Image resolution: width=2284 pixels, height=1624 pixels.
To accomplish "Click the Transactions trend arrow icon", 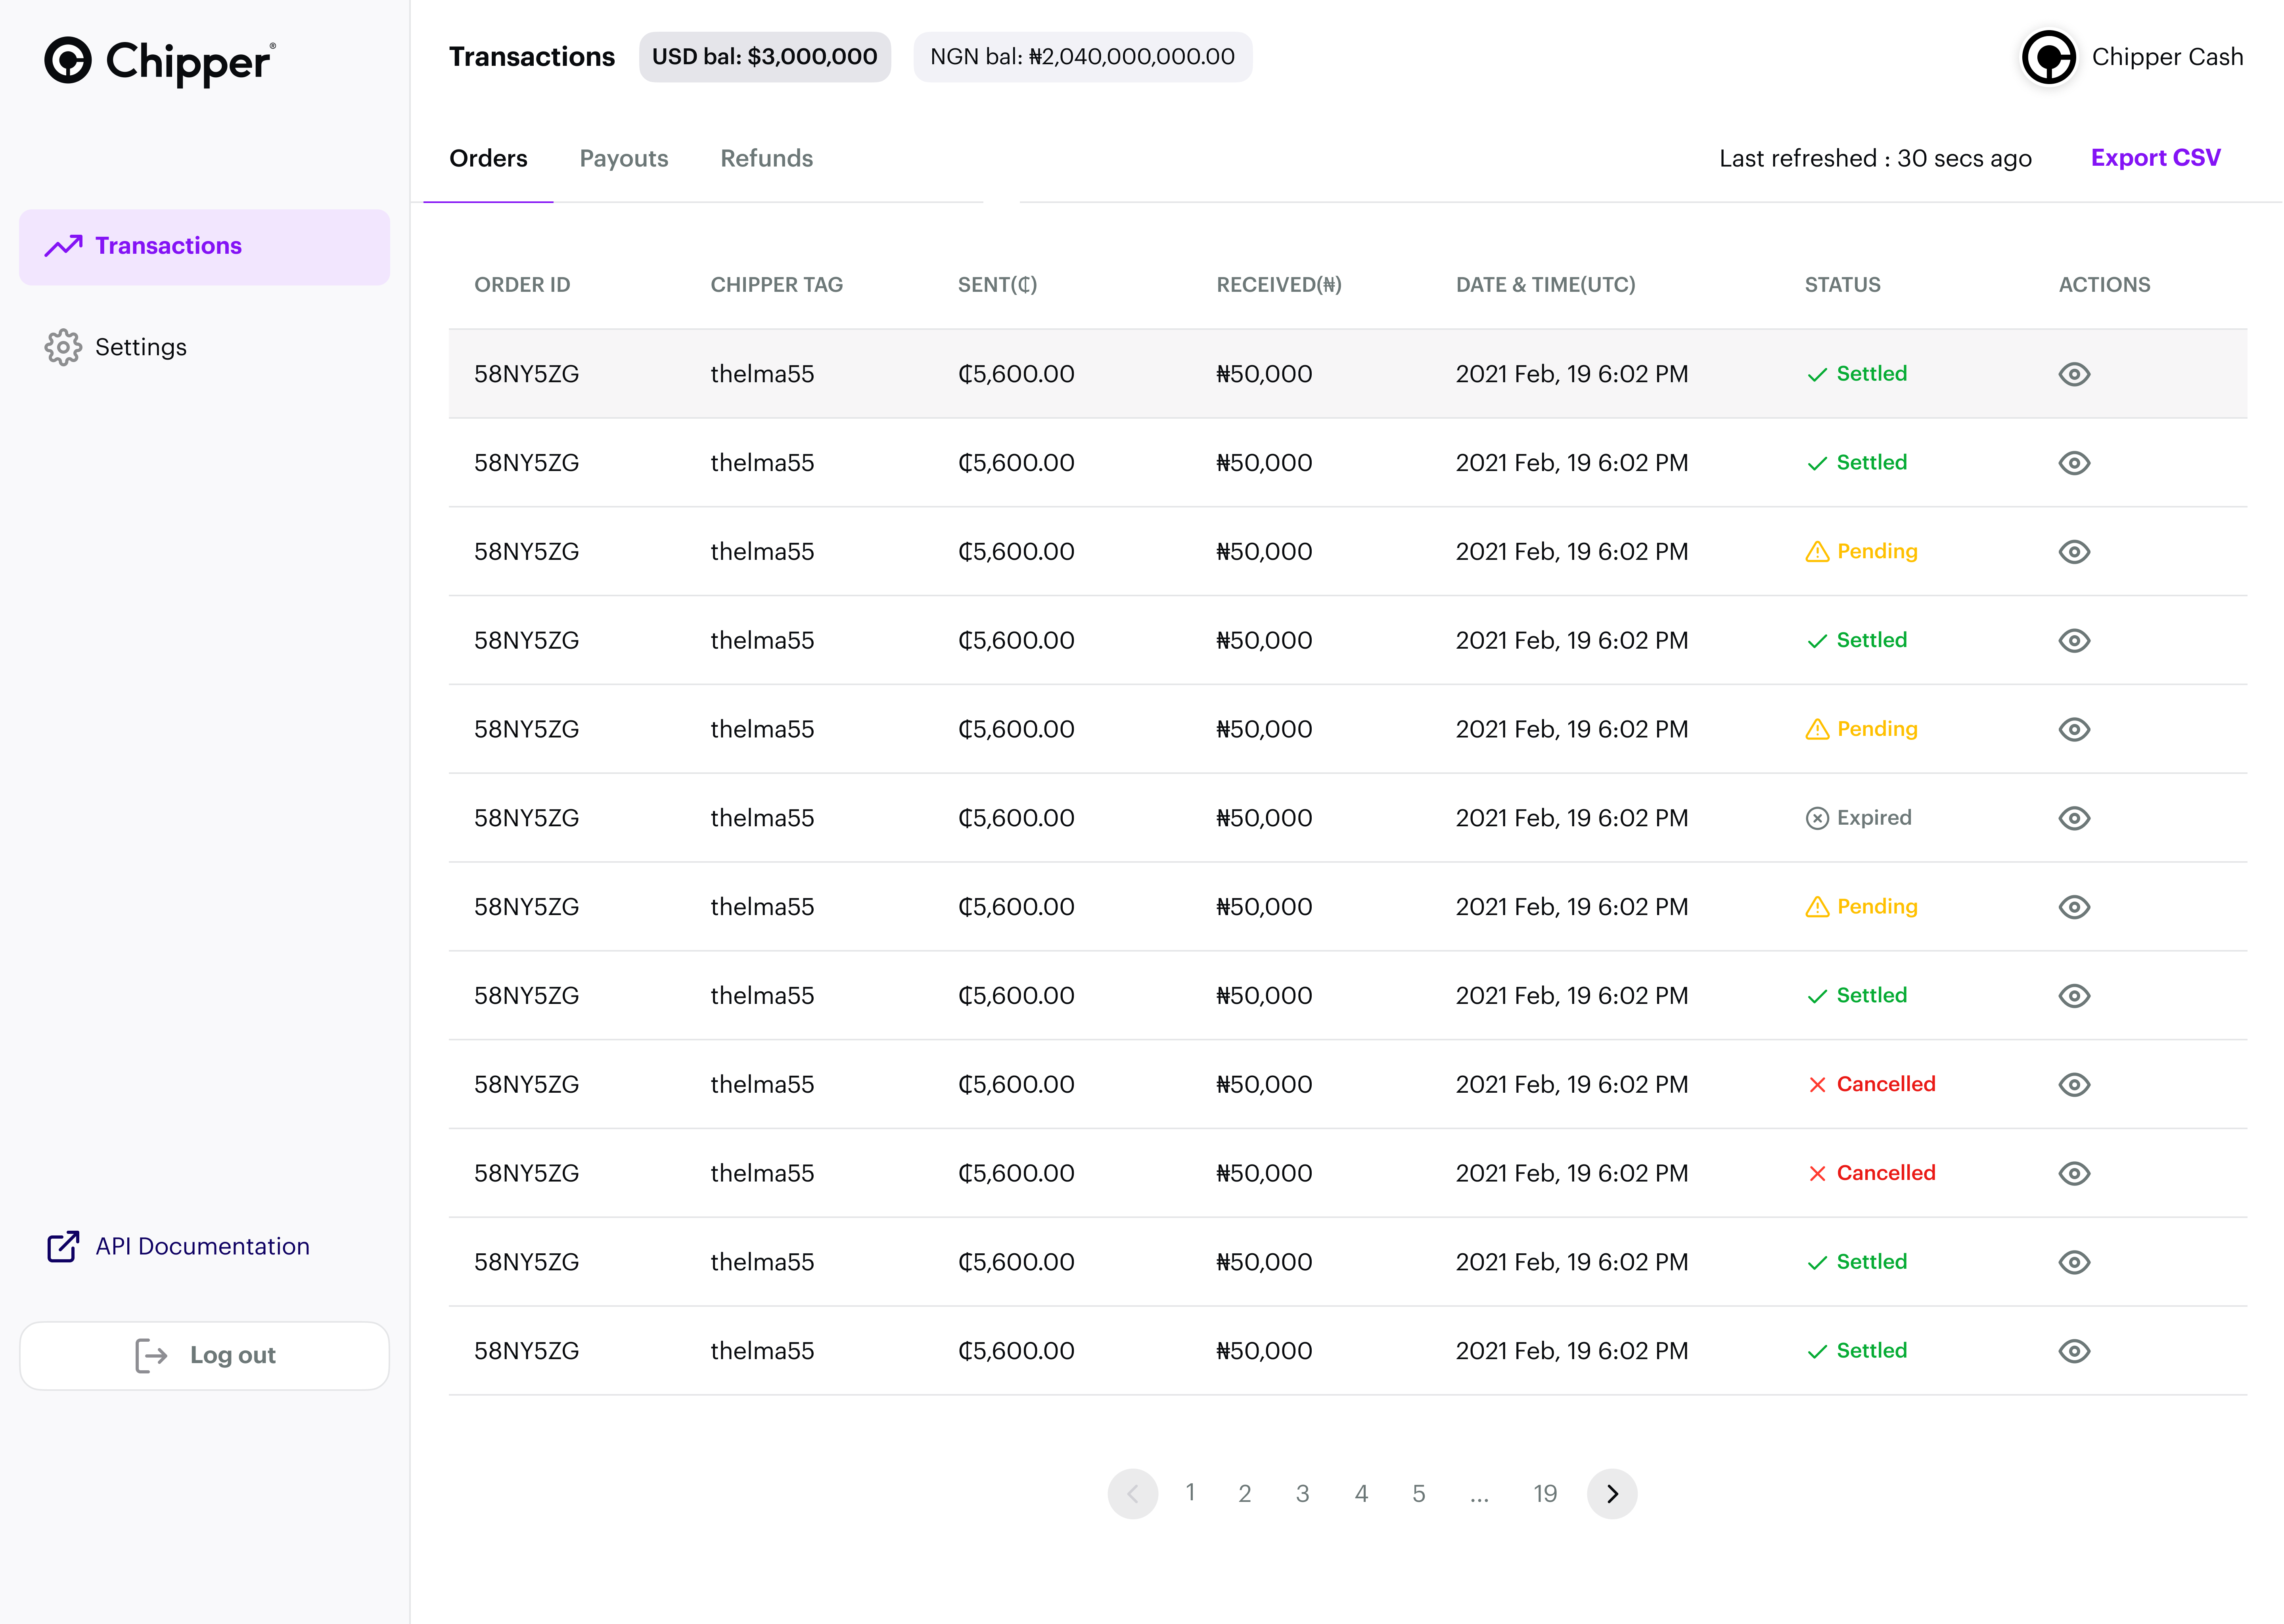I will point(63,246).
